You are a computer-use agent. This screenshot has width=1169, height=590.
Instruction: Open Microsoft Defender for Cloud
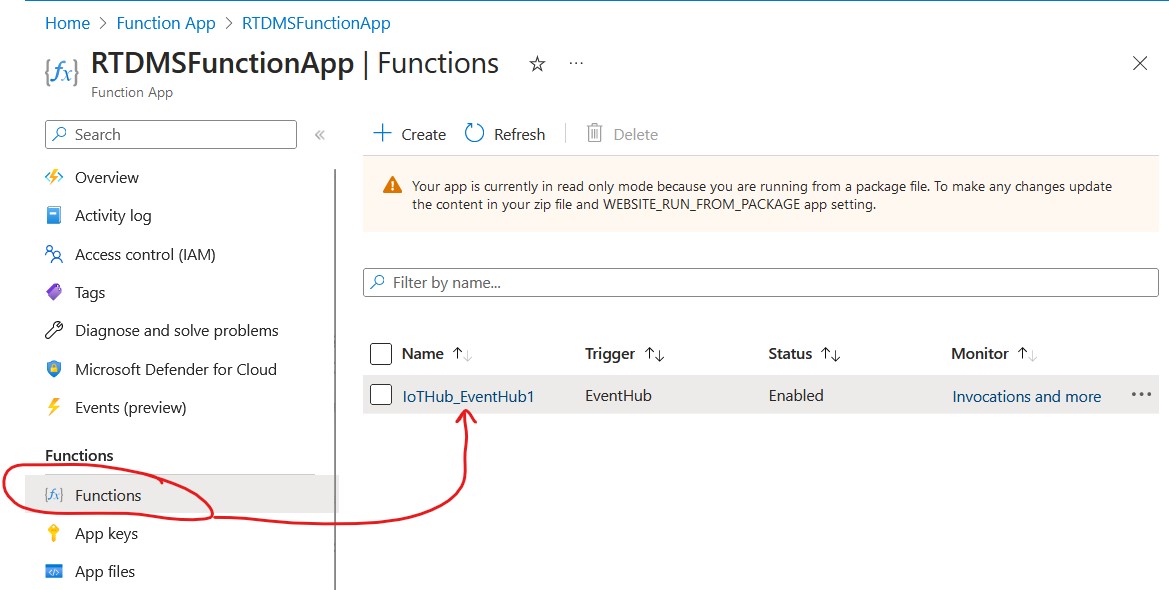pos(176,370)
